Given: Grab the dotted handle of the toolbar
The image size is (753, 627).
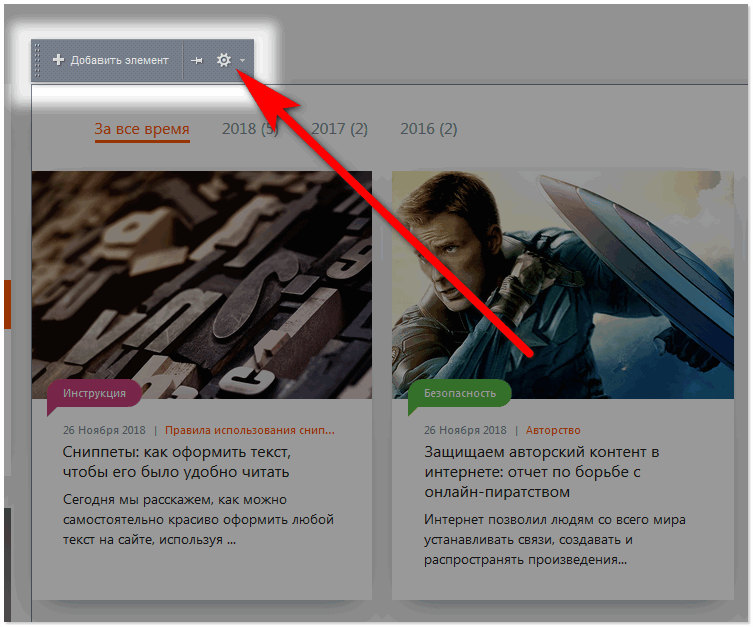Looking at the screenshot, I should (x=37, y=60).
